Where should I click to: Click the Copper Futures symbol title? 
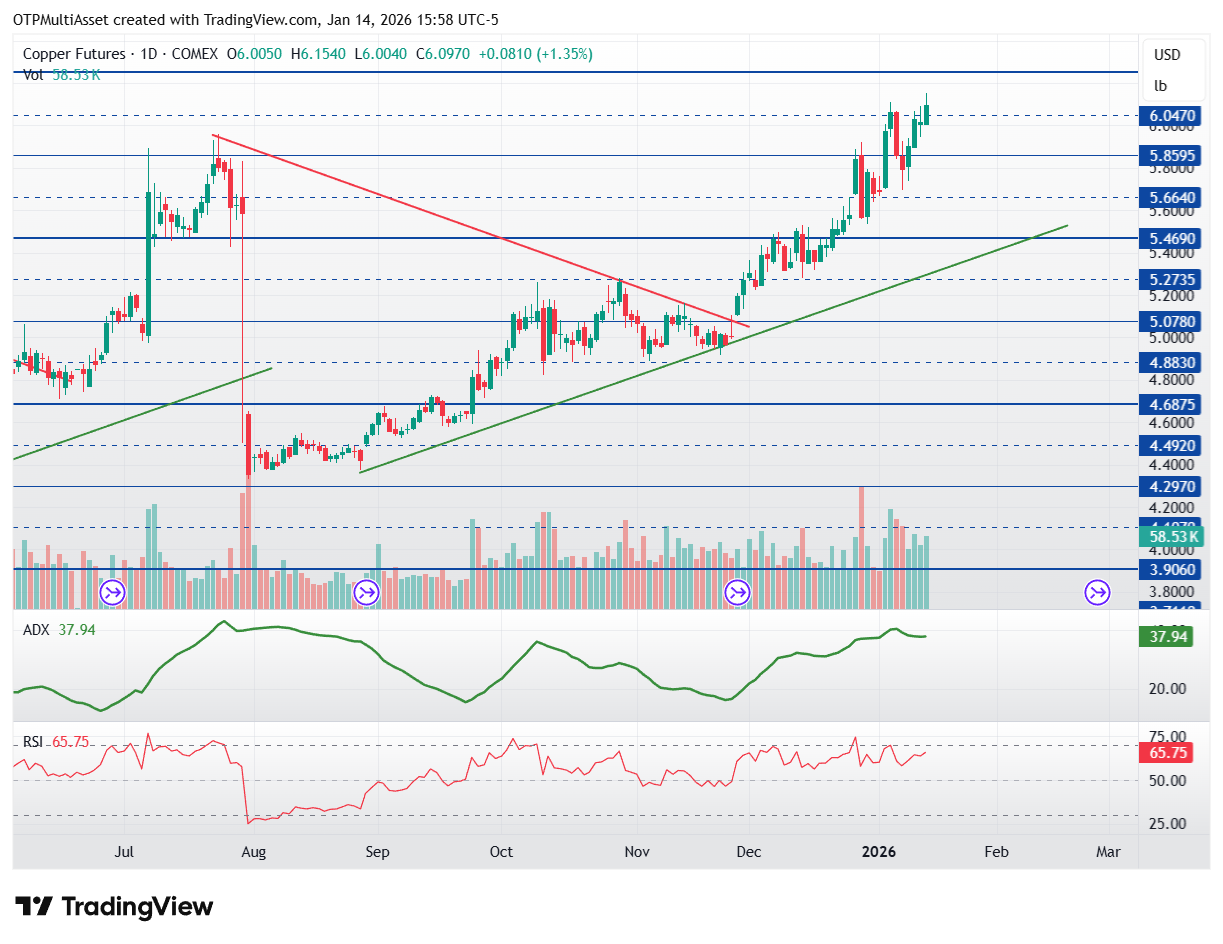pos(74,54)
